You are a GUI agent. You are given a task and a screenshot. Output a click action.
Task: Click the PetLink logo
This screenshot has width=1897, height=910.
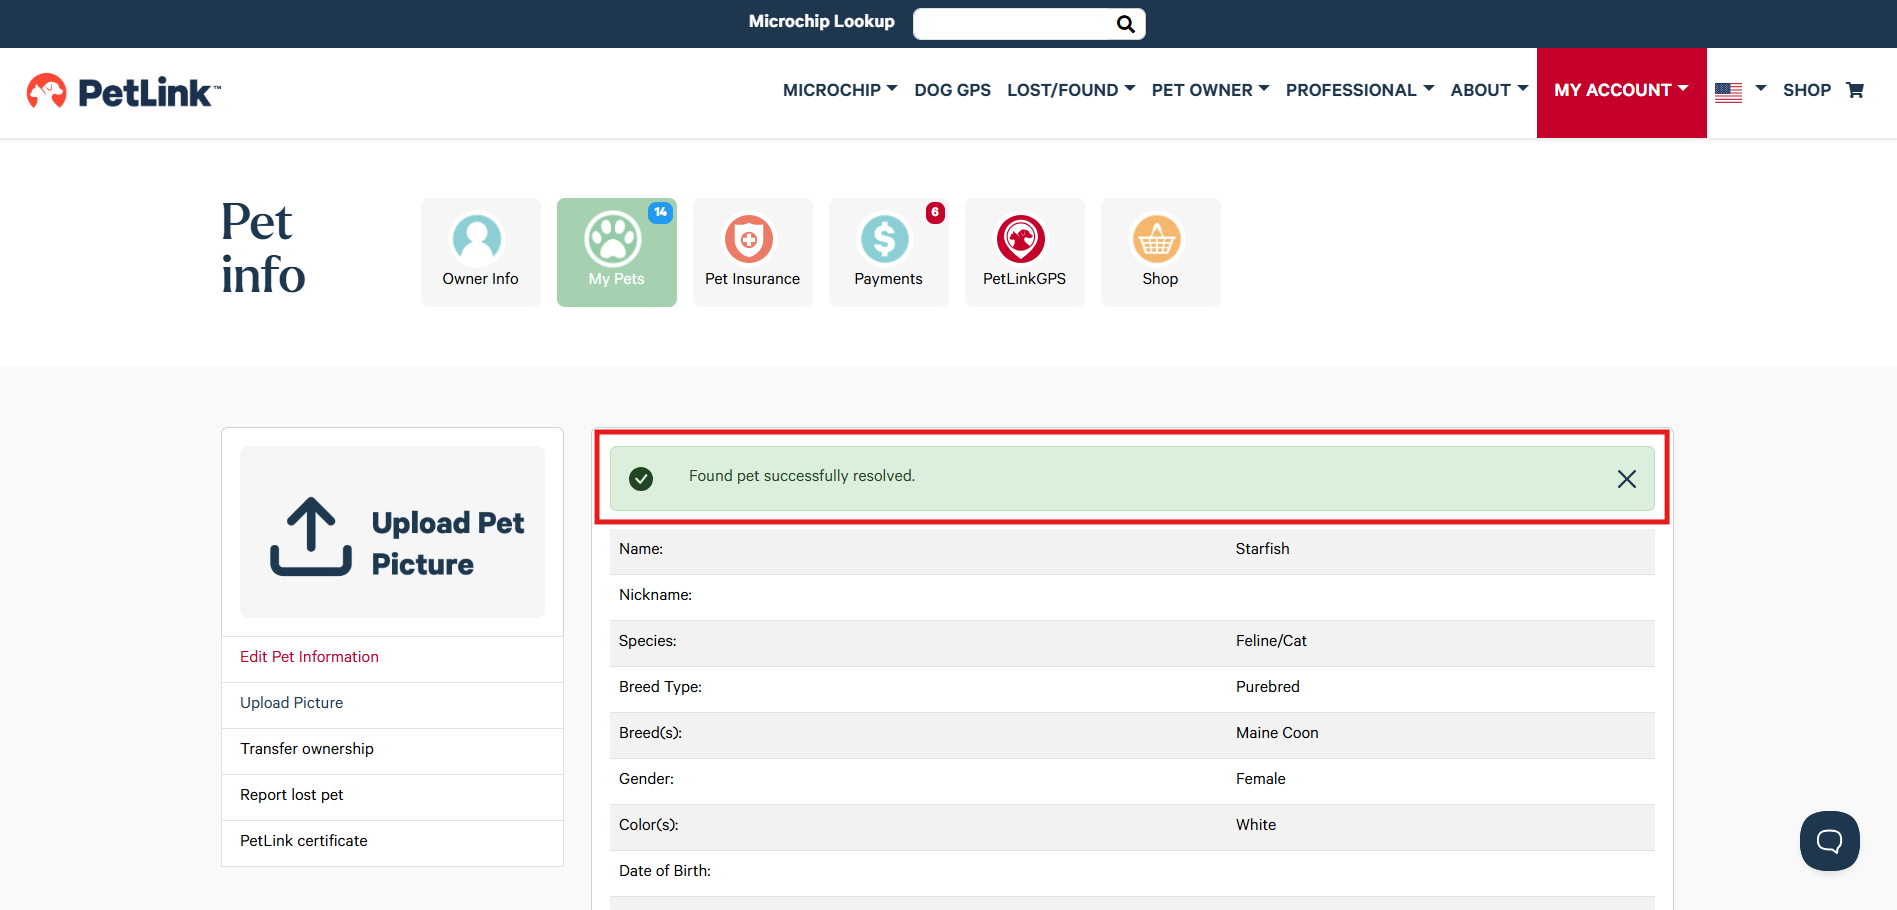(x=123, y=92)
